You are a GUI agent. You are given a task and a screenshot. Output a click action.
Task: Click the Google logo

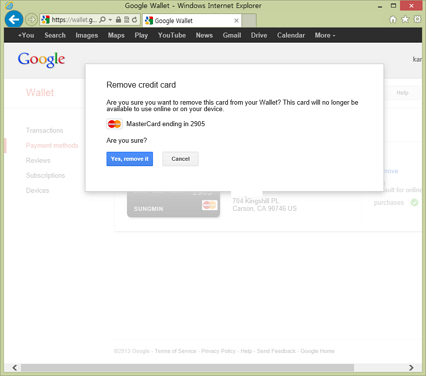(41, 60)
